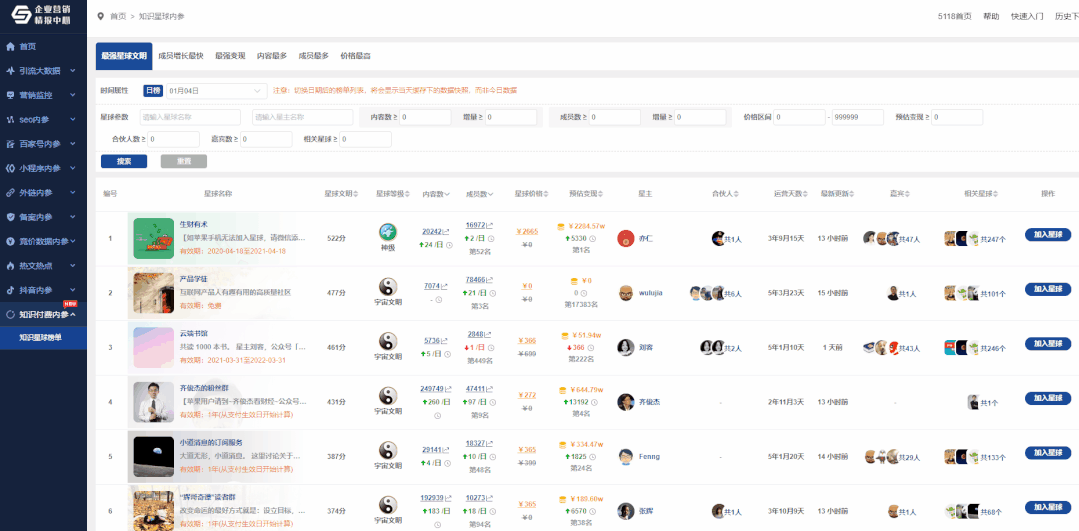
Task: Click the 外链内参 link icon in sidebar
Action: tap(10, 193)
